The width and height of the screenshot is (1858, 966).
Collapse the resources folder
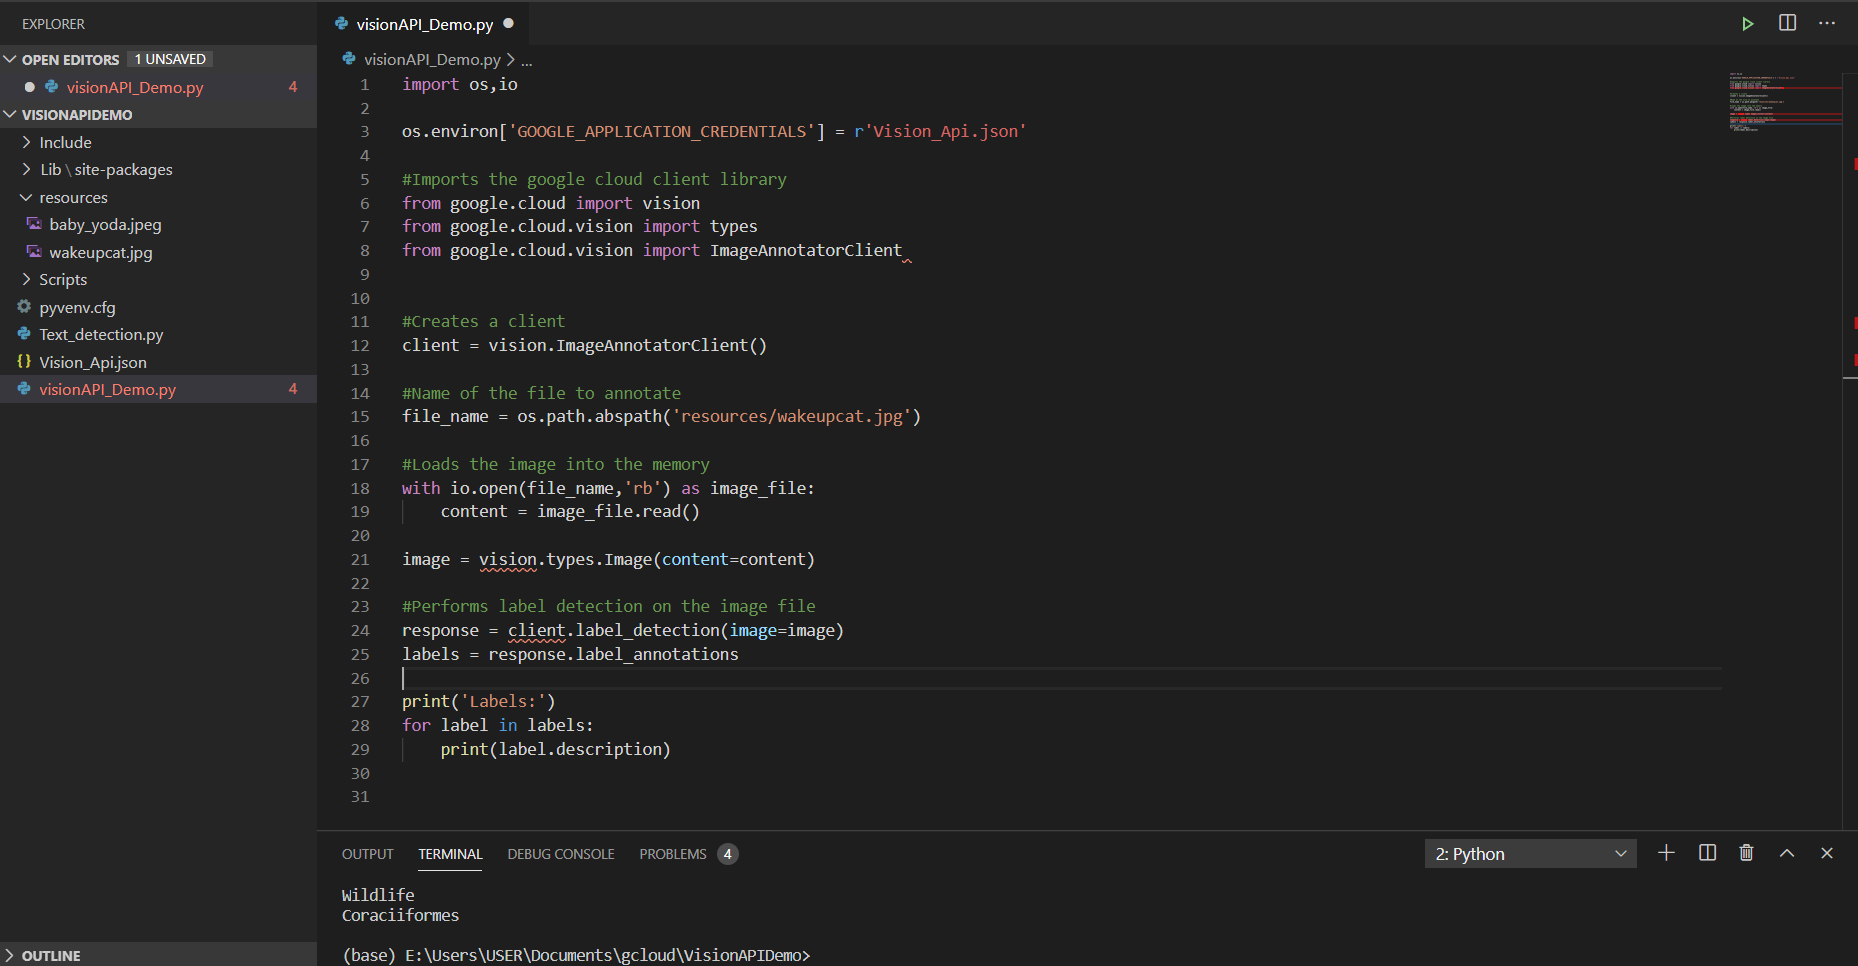click(x=26, y=197)
